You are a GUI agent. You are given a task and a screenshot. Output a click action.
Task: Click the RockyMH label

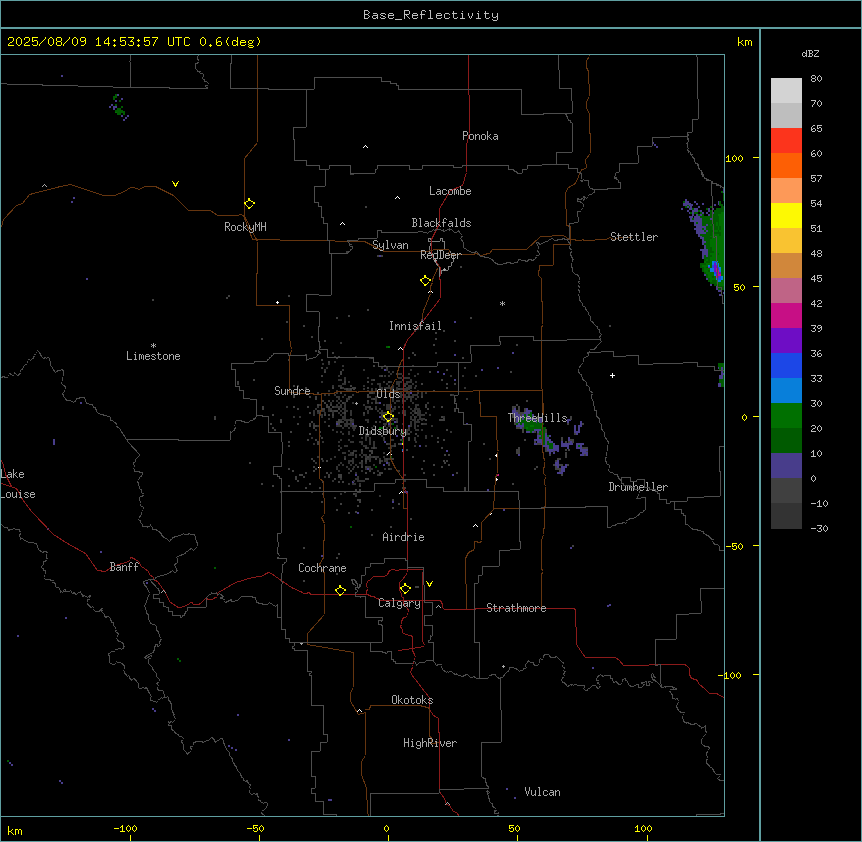[x=245, y=227]
